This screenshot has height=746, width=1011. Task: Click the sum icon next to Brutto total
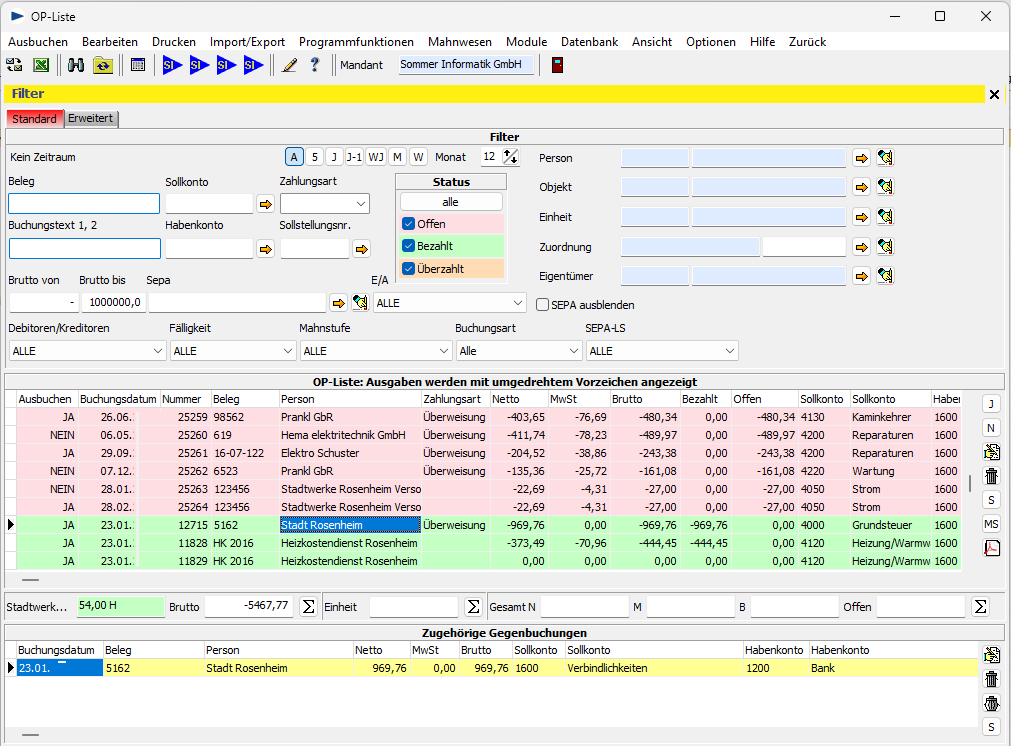coord(309,607)
